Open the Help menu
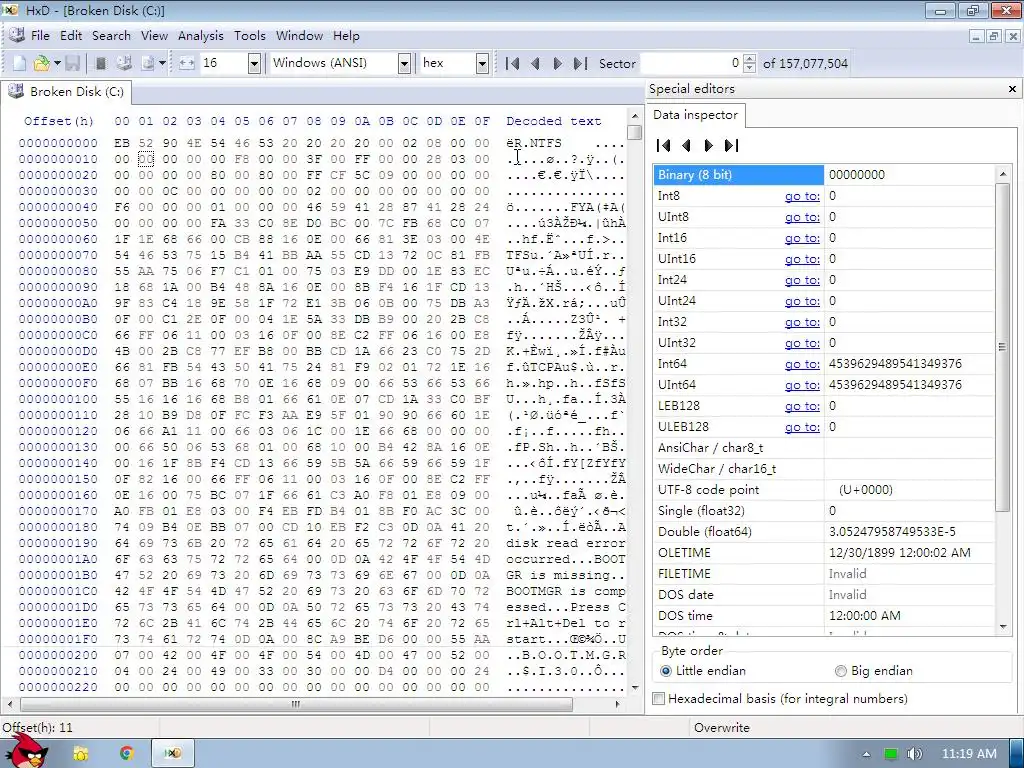1024x768 pixels. tap(346, 36)
